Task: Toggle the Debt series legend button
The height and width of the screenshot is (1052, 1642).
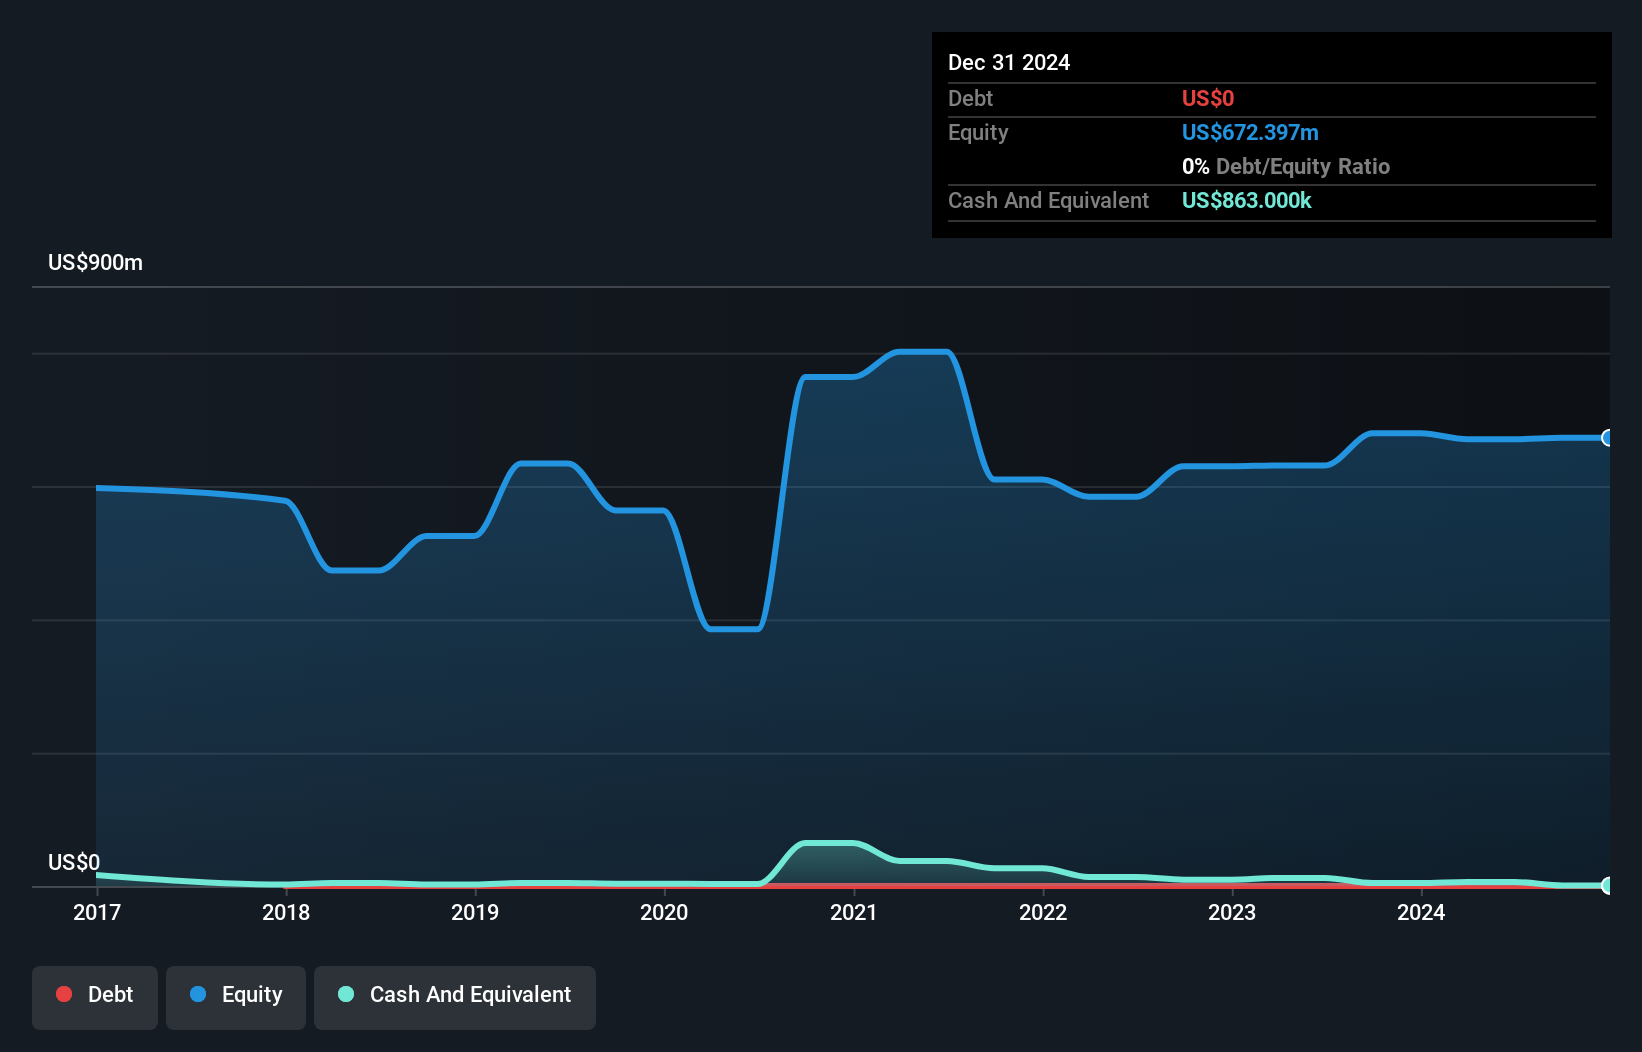Action: point(95,997)
